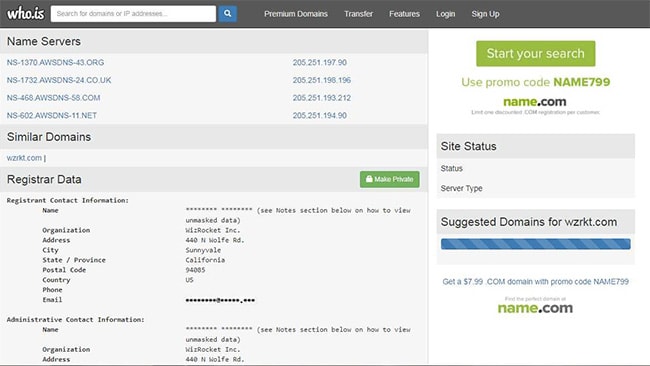Image resolution: width=650 pixels, height=366 pixels.
Task: Open IP address 205.251.194.90
Action: [x=320, y=116]
